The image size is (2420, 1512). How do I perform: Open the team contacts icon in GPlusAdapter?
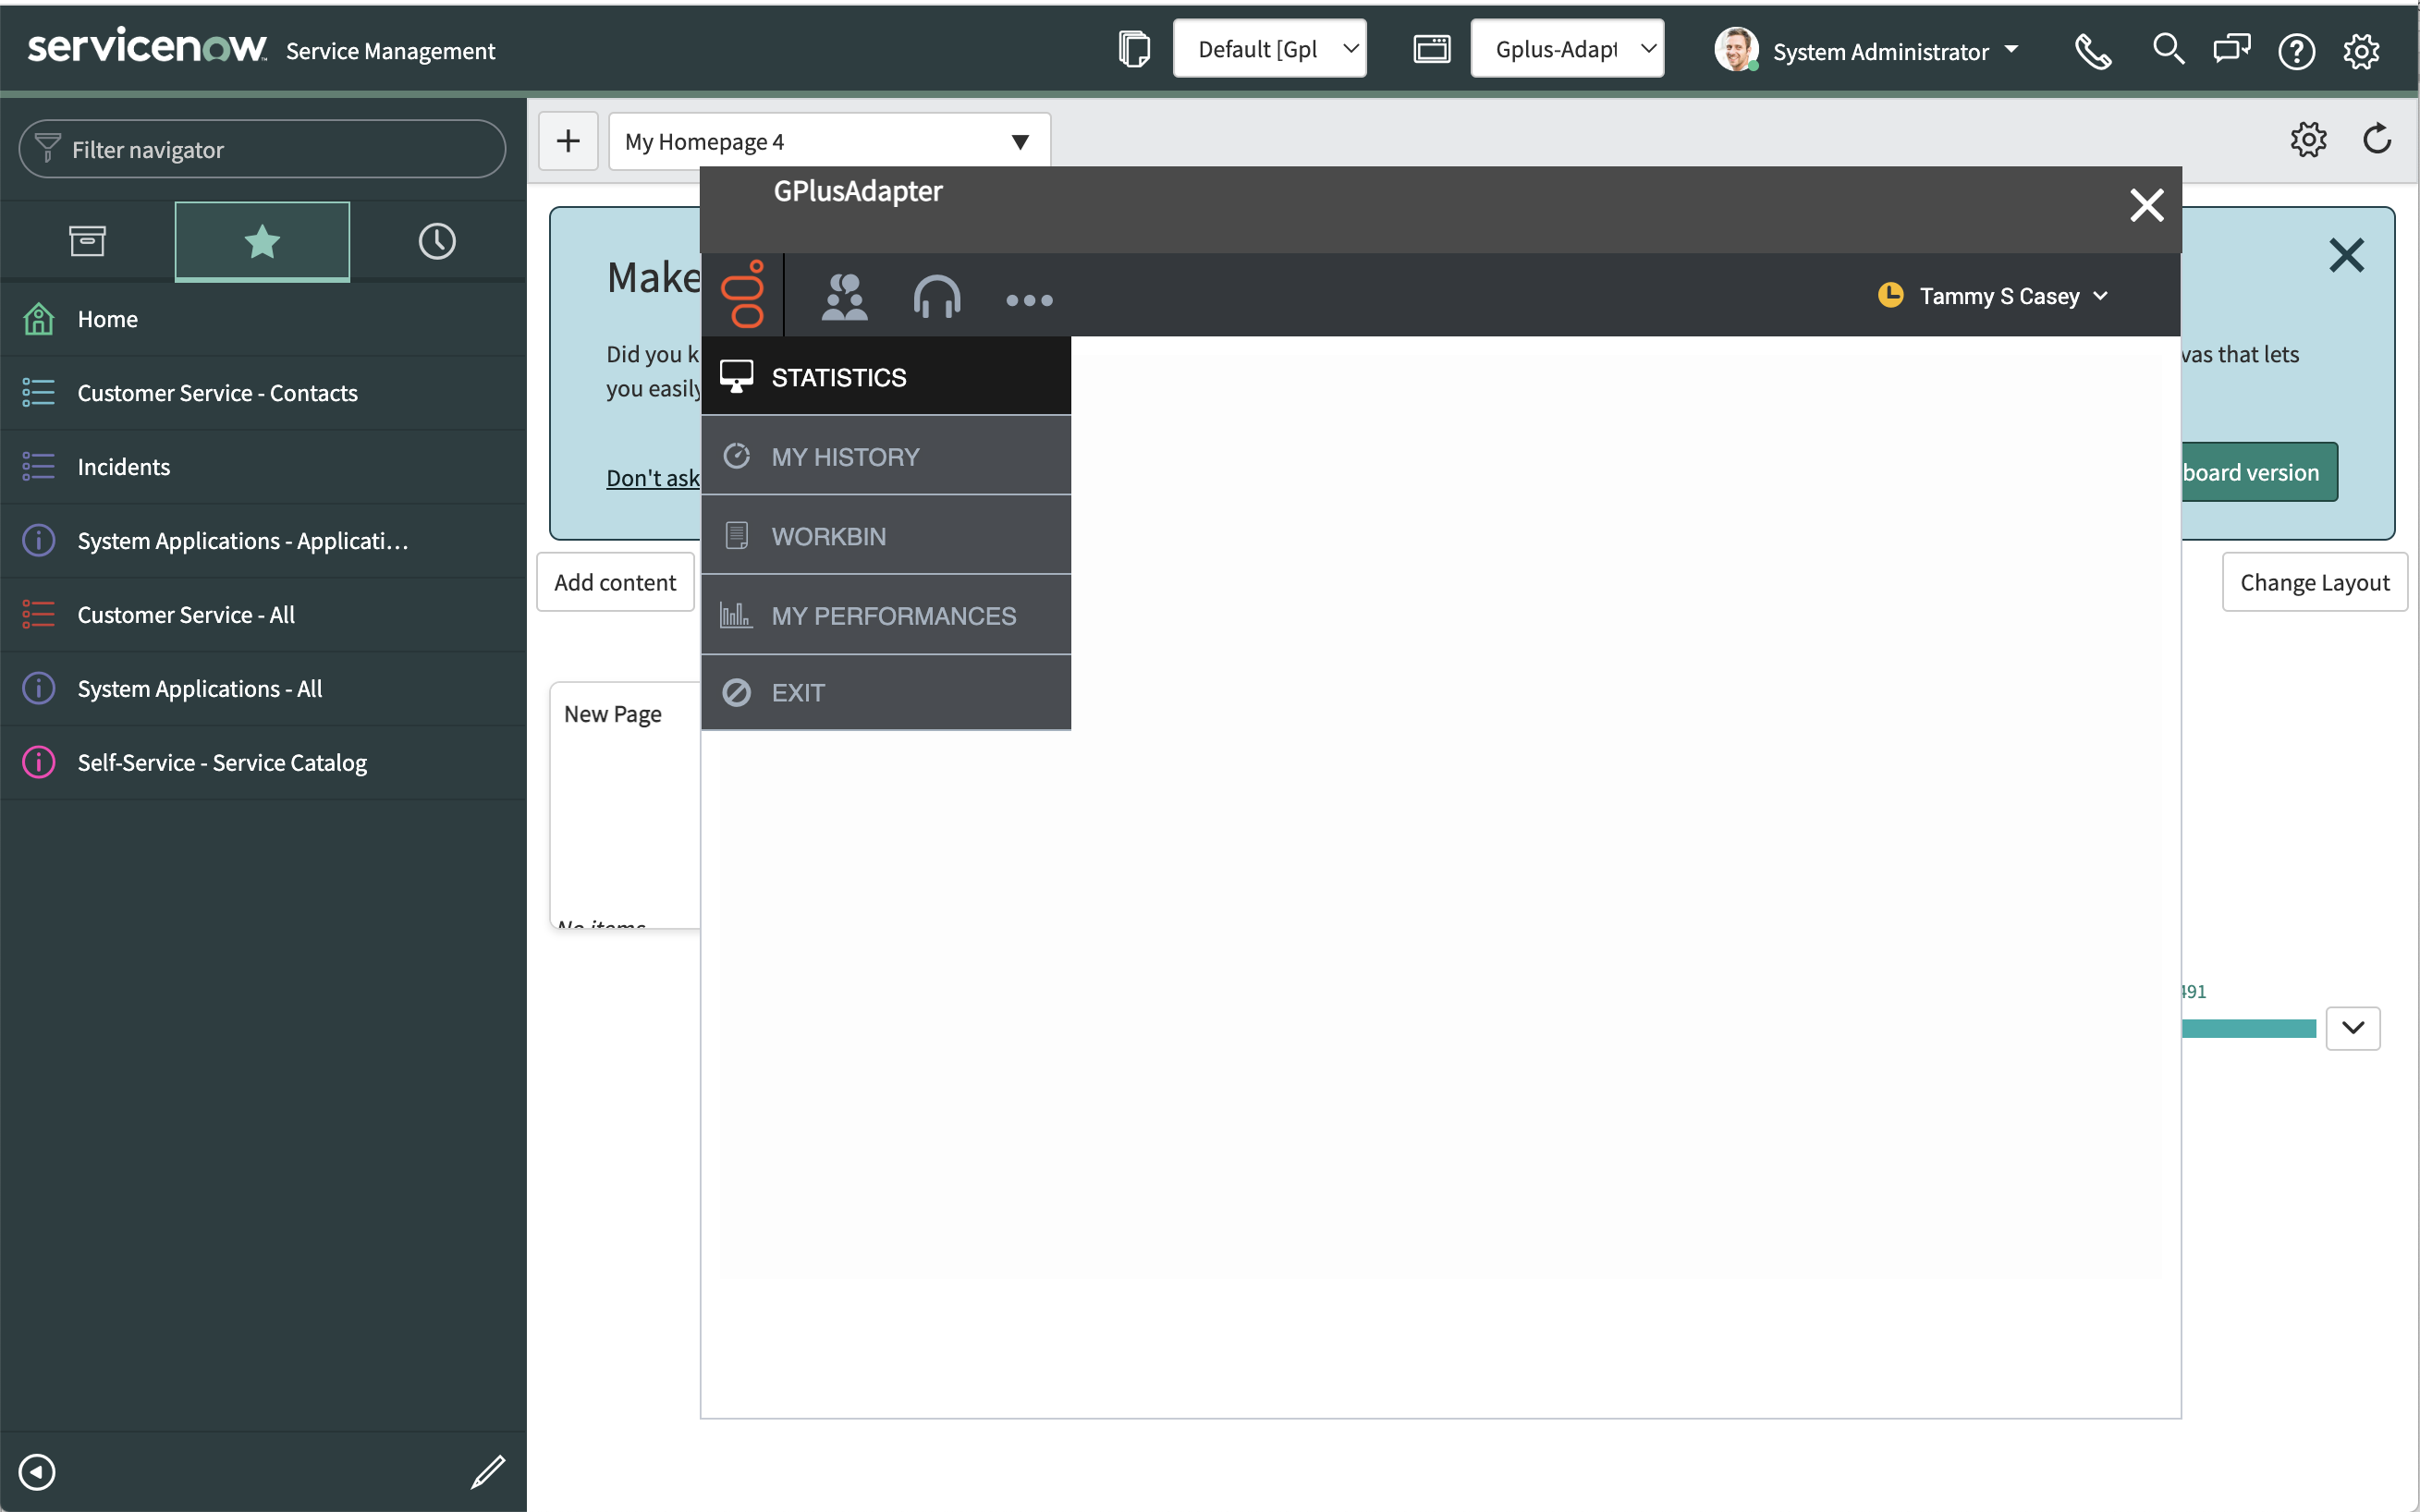(844, 297)
